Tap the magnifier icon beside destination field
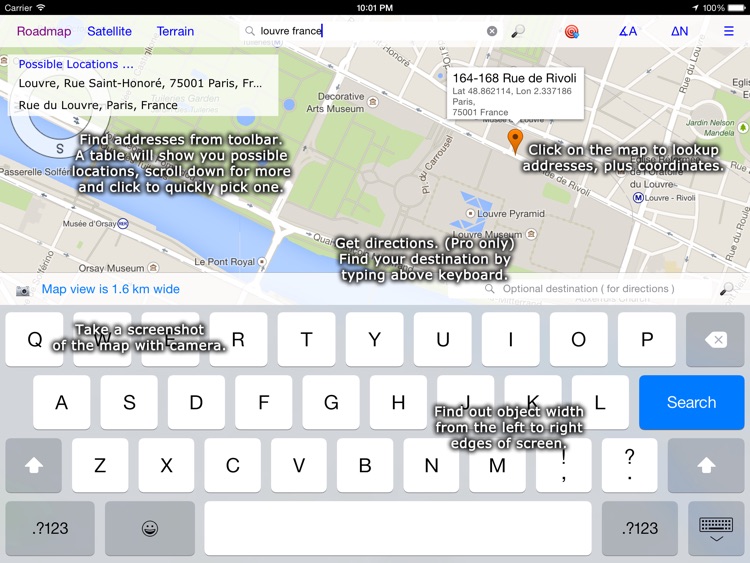 click(x=727, y=289)
